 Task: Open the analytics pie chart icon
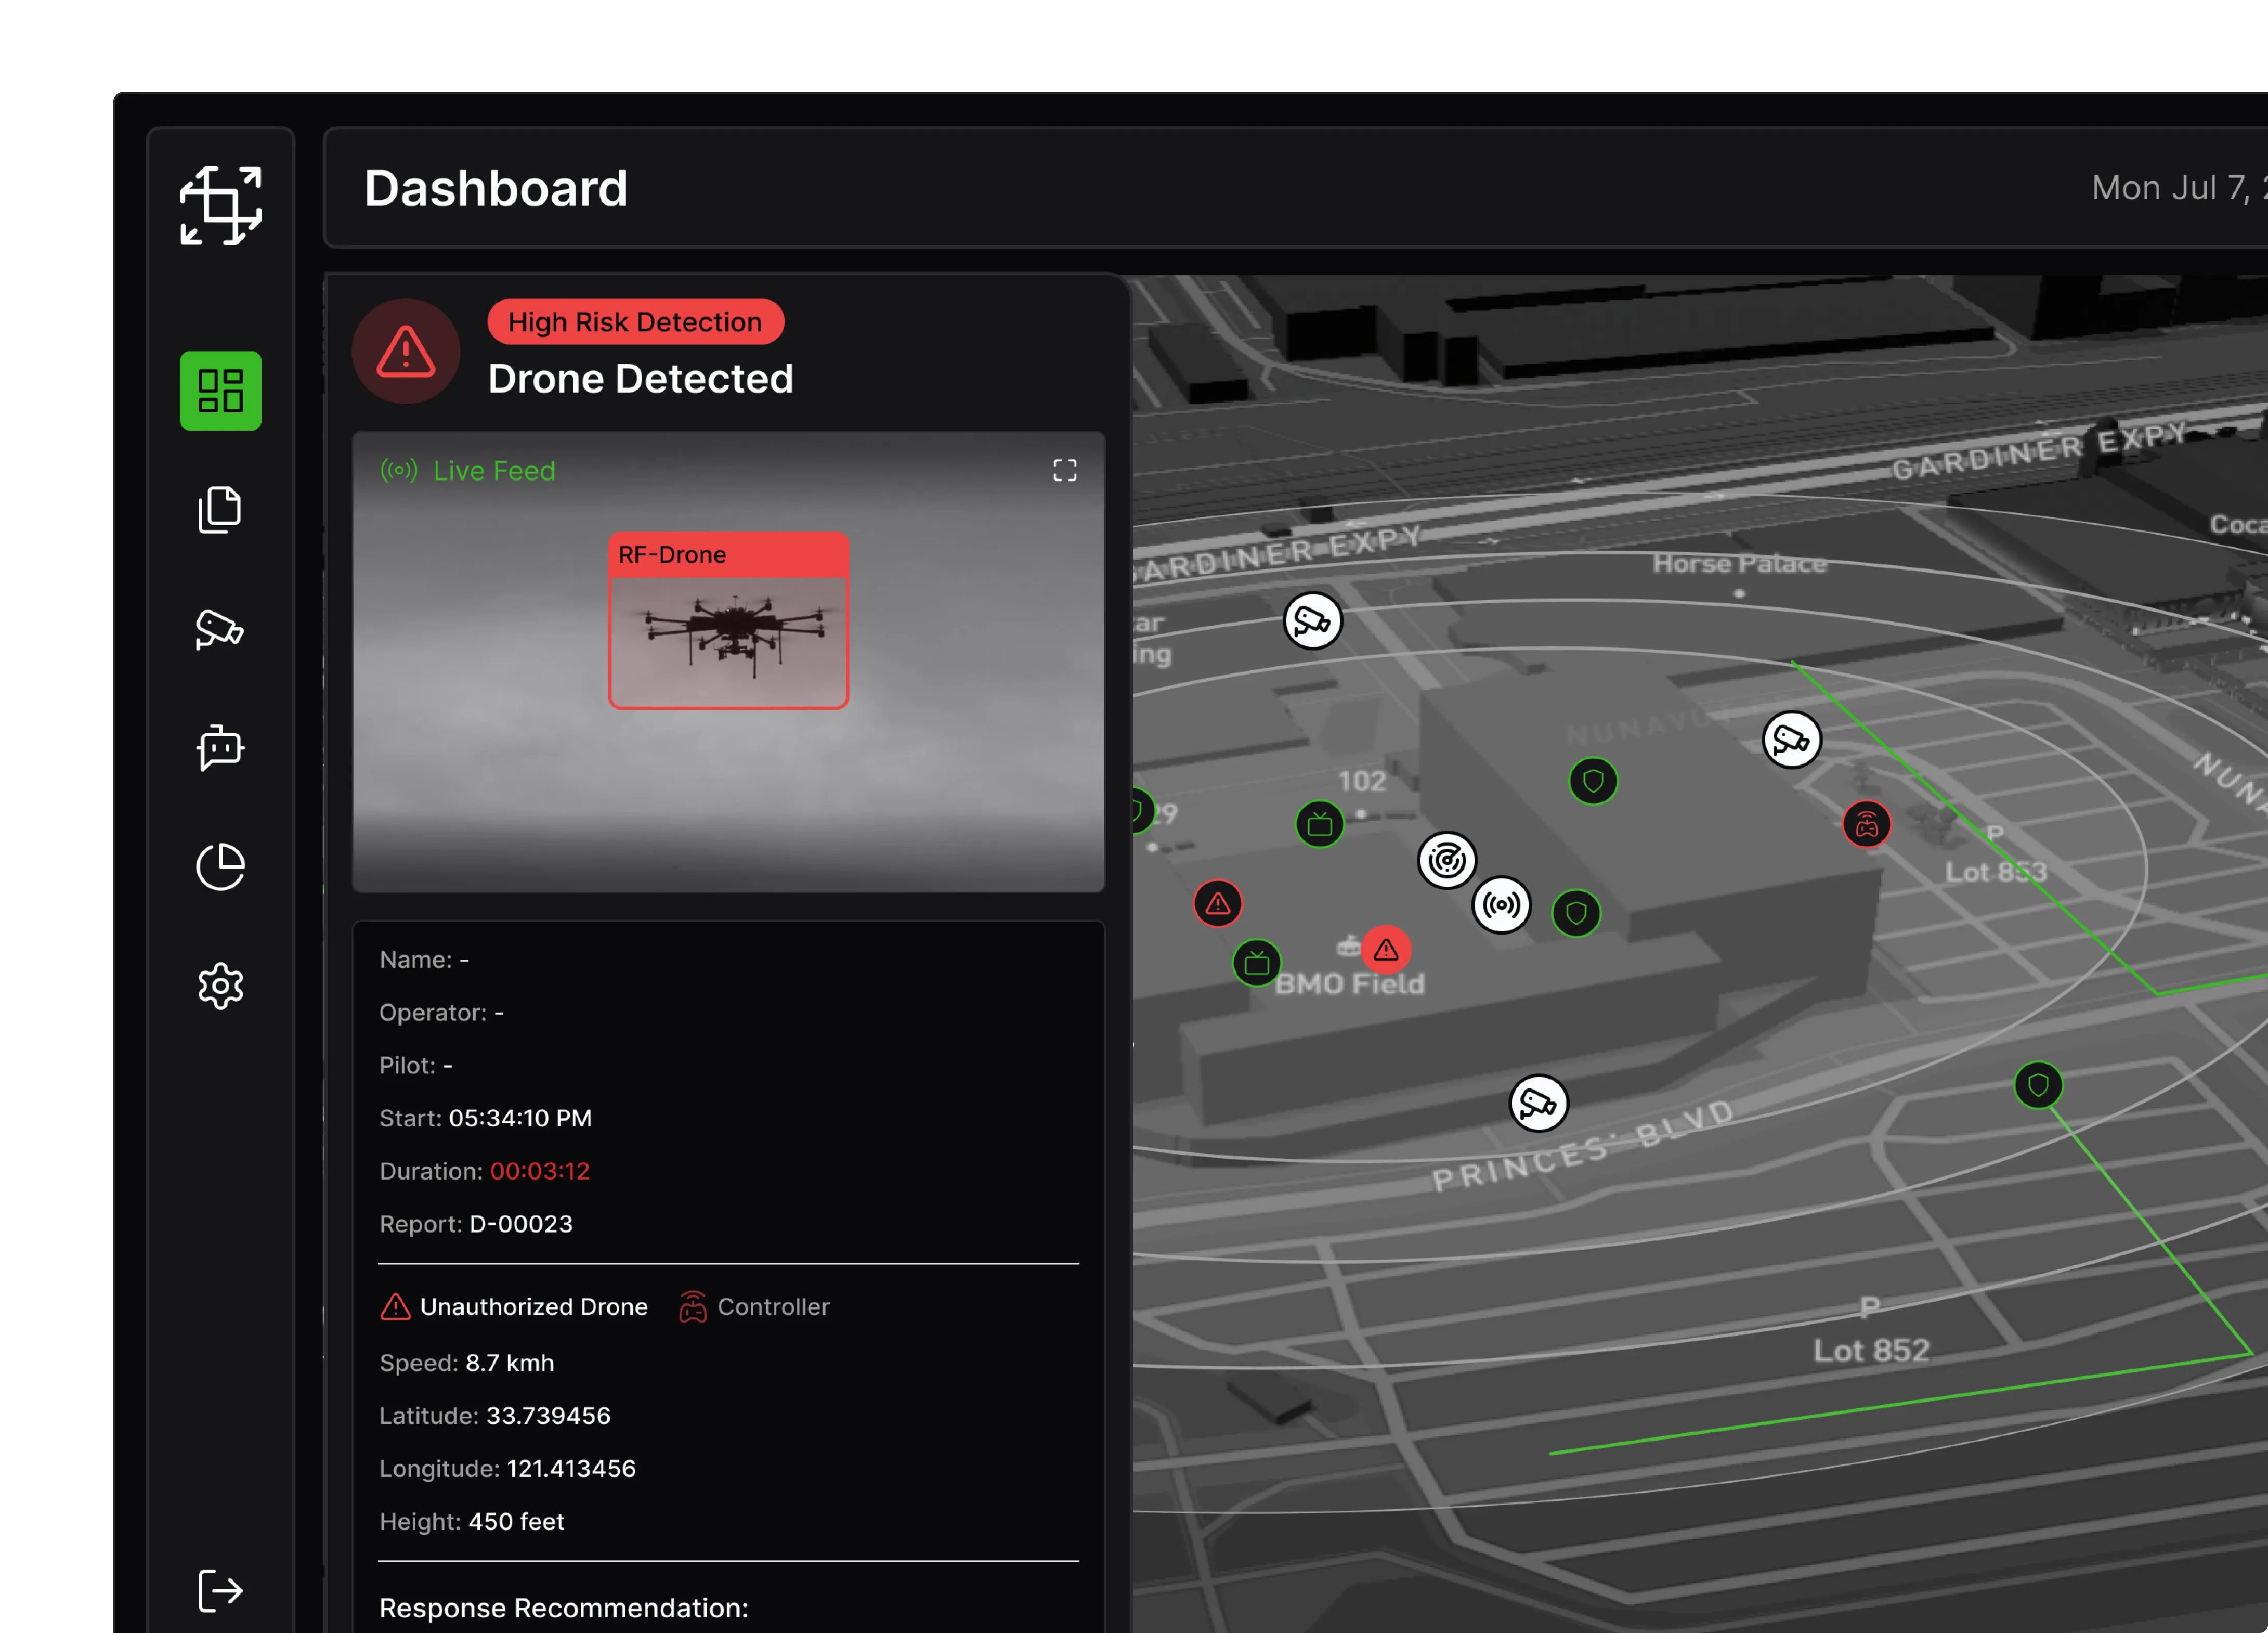click(220, 866)
